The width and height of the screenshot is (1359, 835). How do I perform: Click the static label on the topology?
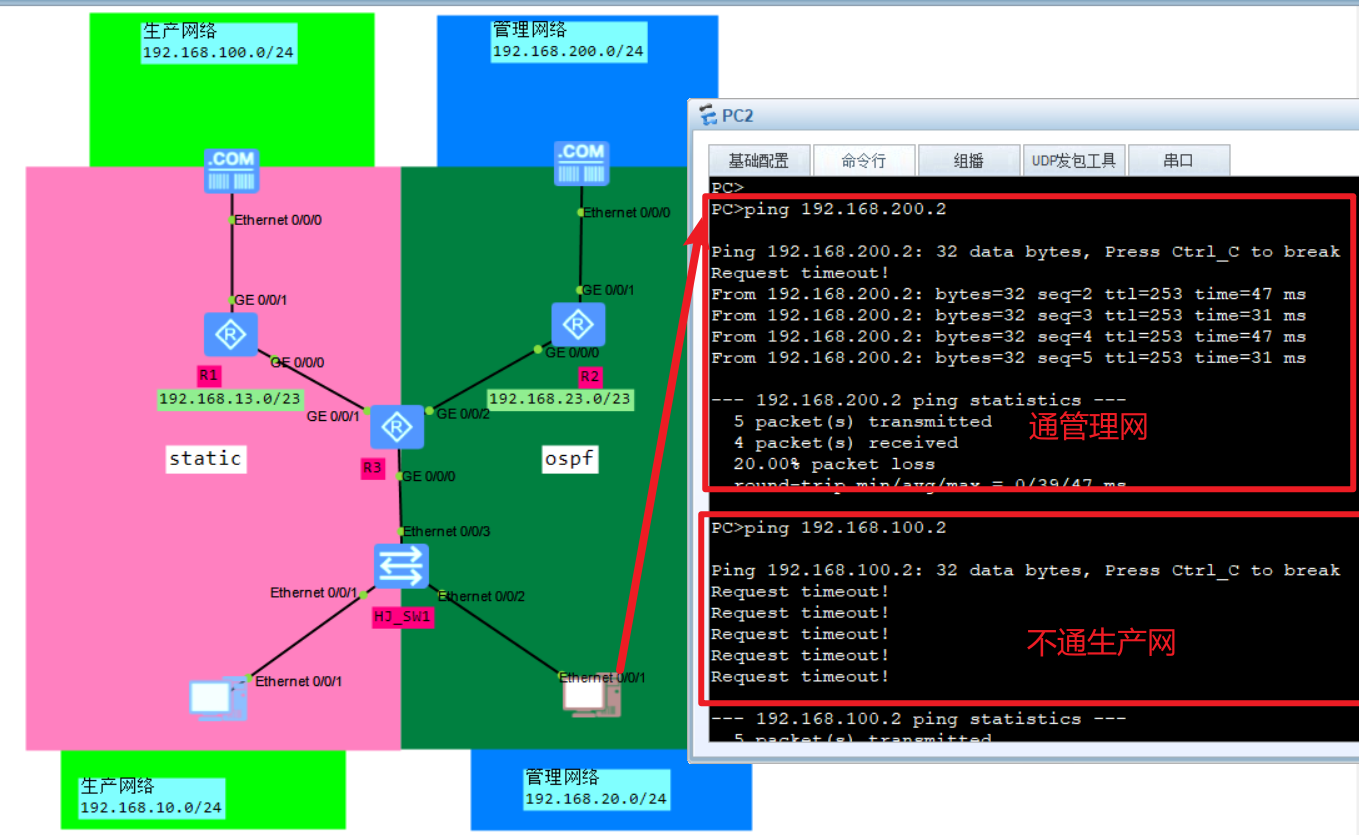point(205,459)
